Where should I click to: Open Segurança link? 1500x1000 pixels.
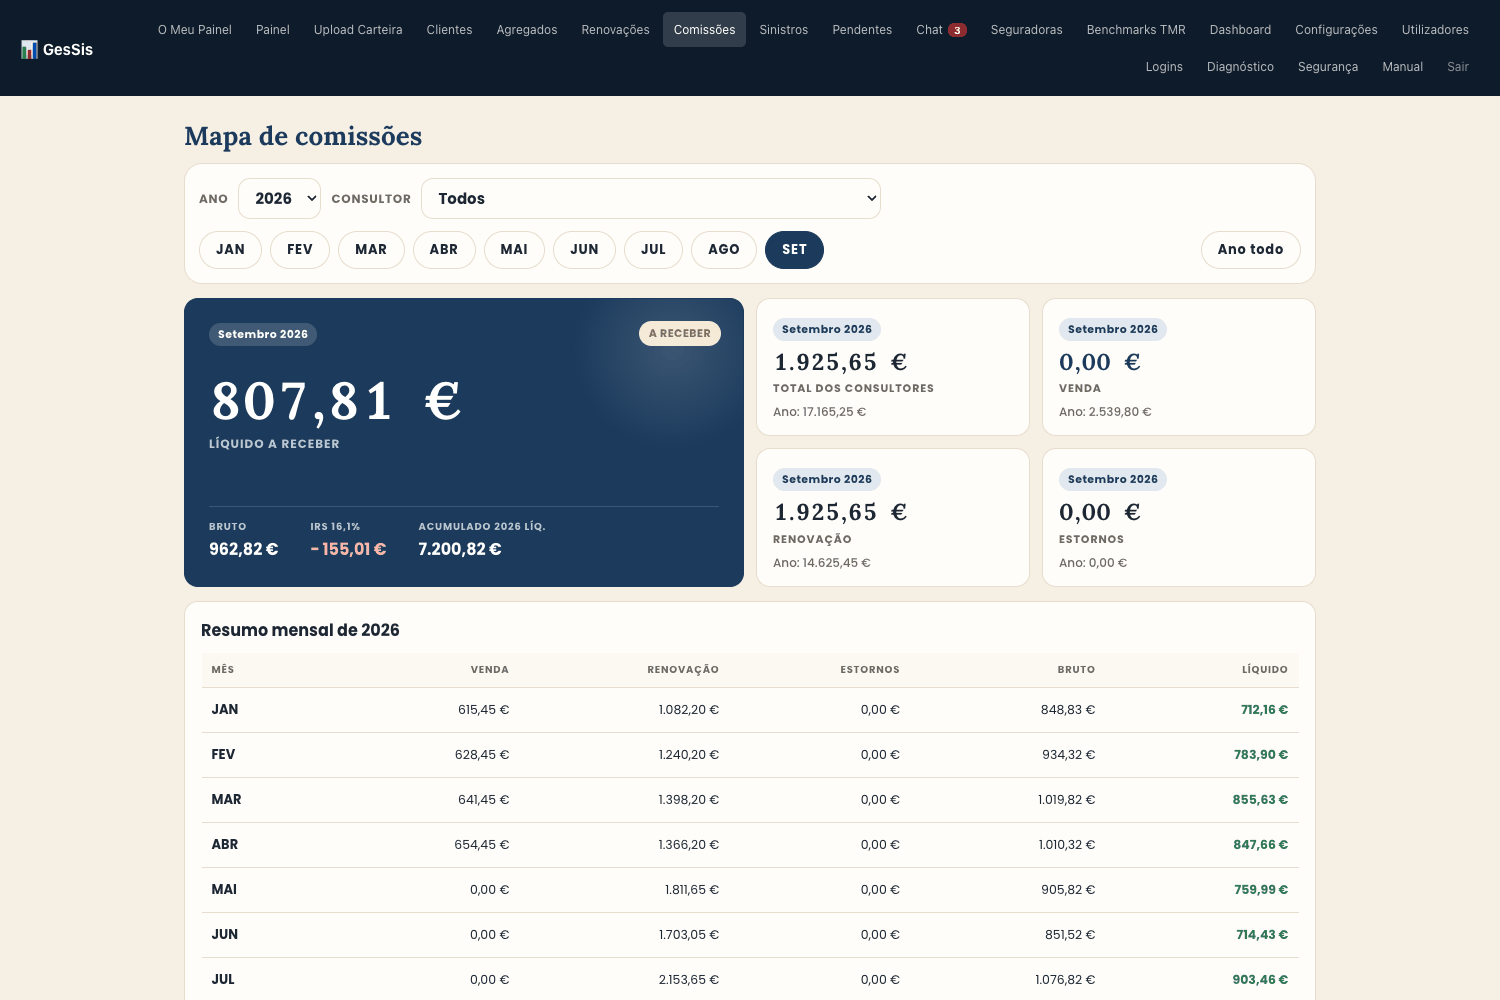1328,67
